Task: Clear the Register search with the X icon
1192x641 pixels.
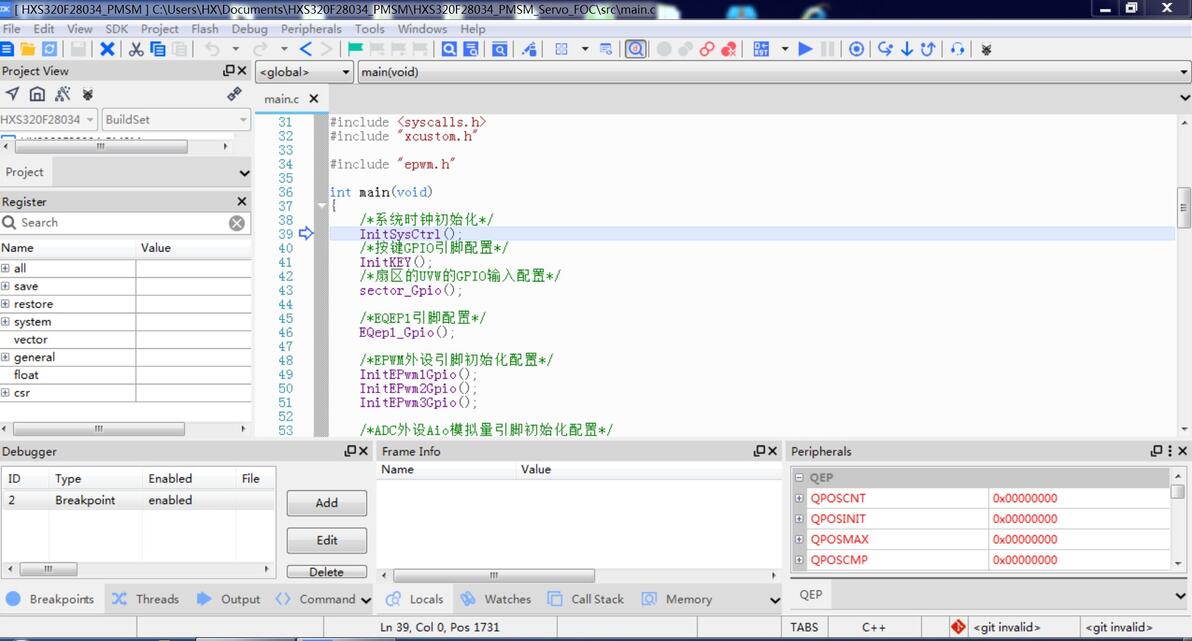Action: click(237, 224)
